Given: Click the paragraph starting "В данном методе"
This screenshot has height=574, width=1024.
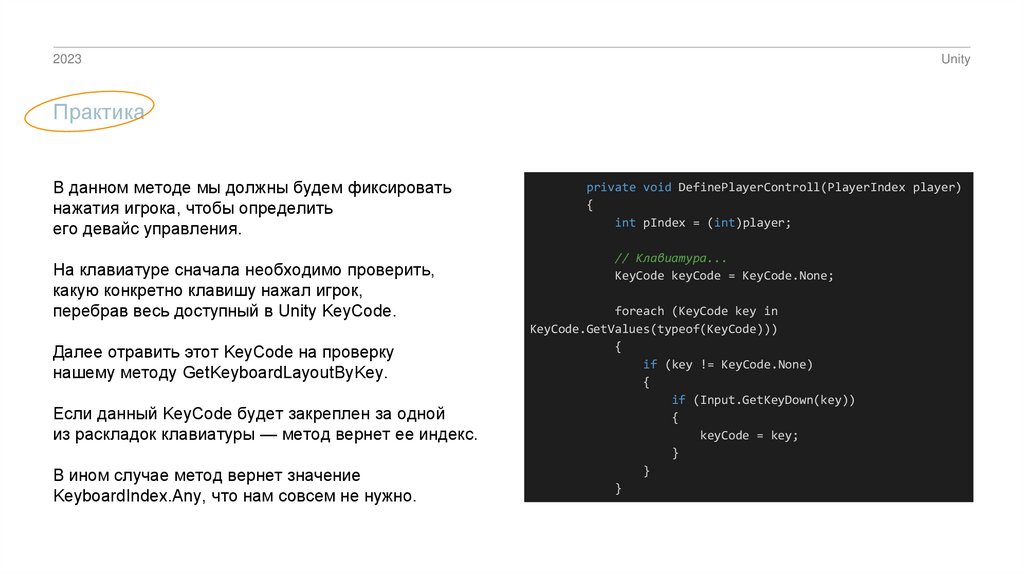Looking at the screenshot, I should pyautogui.click(x=252, y=208).
